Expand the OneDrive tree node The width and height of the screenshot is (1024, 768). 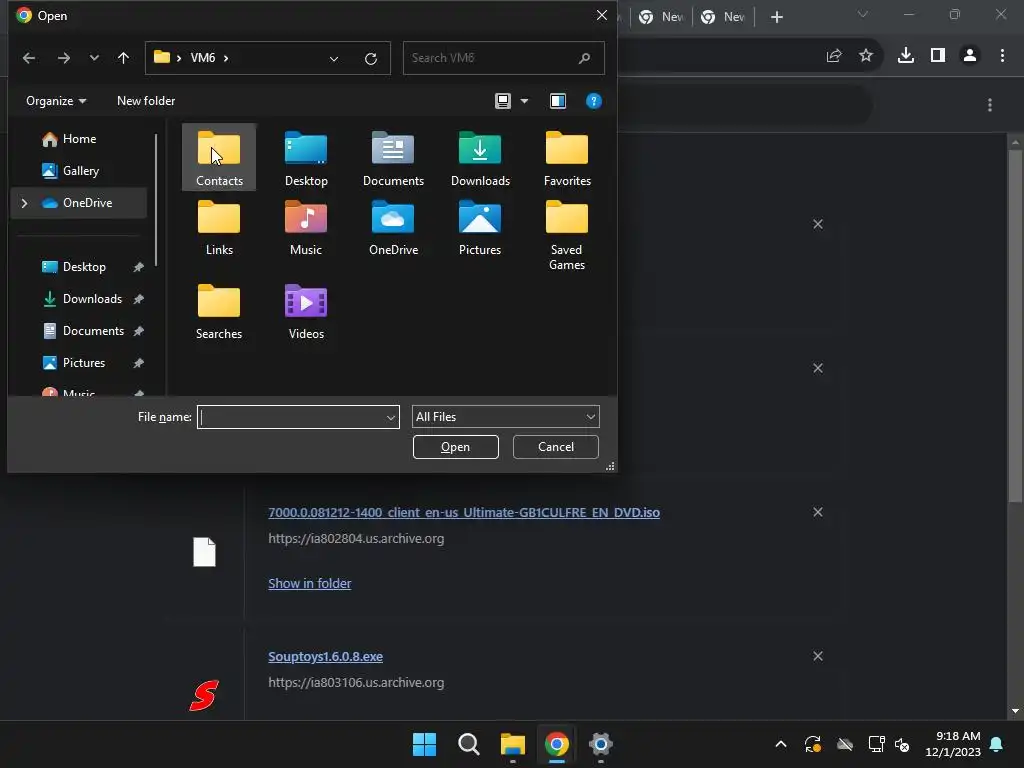tap(24, 203)
